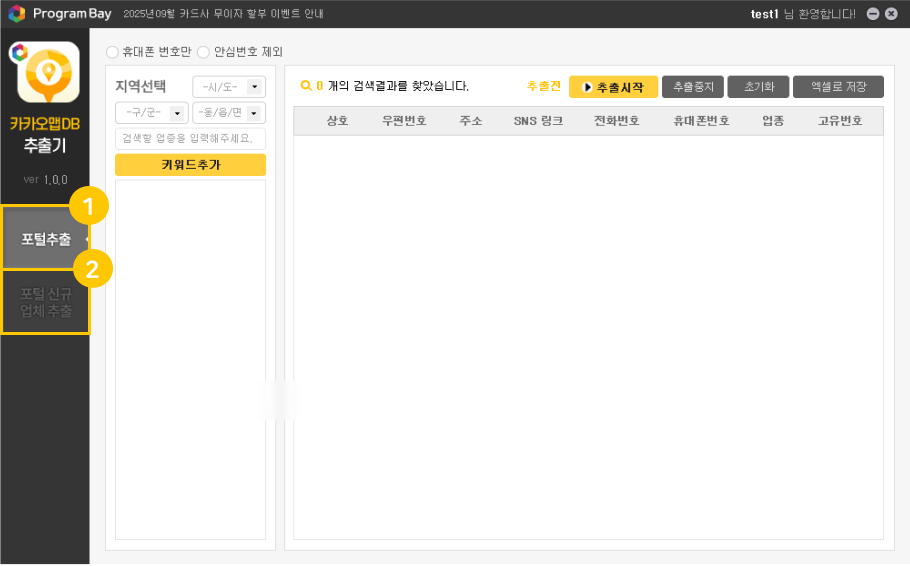Open the 동/읍/면 dropdown

pos(229,113)
